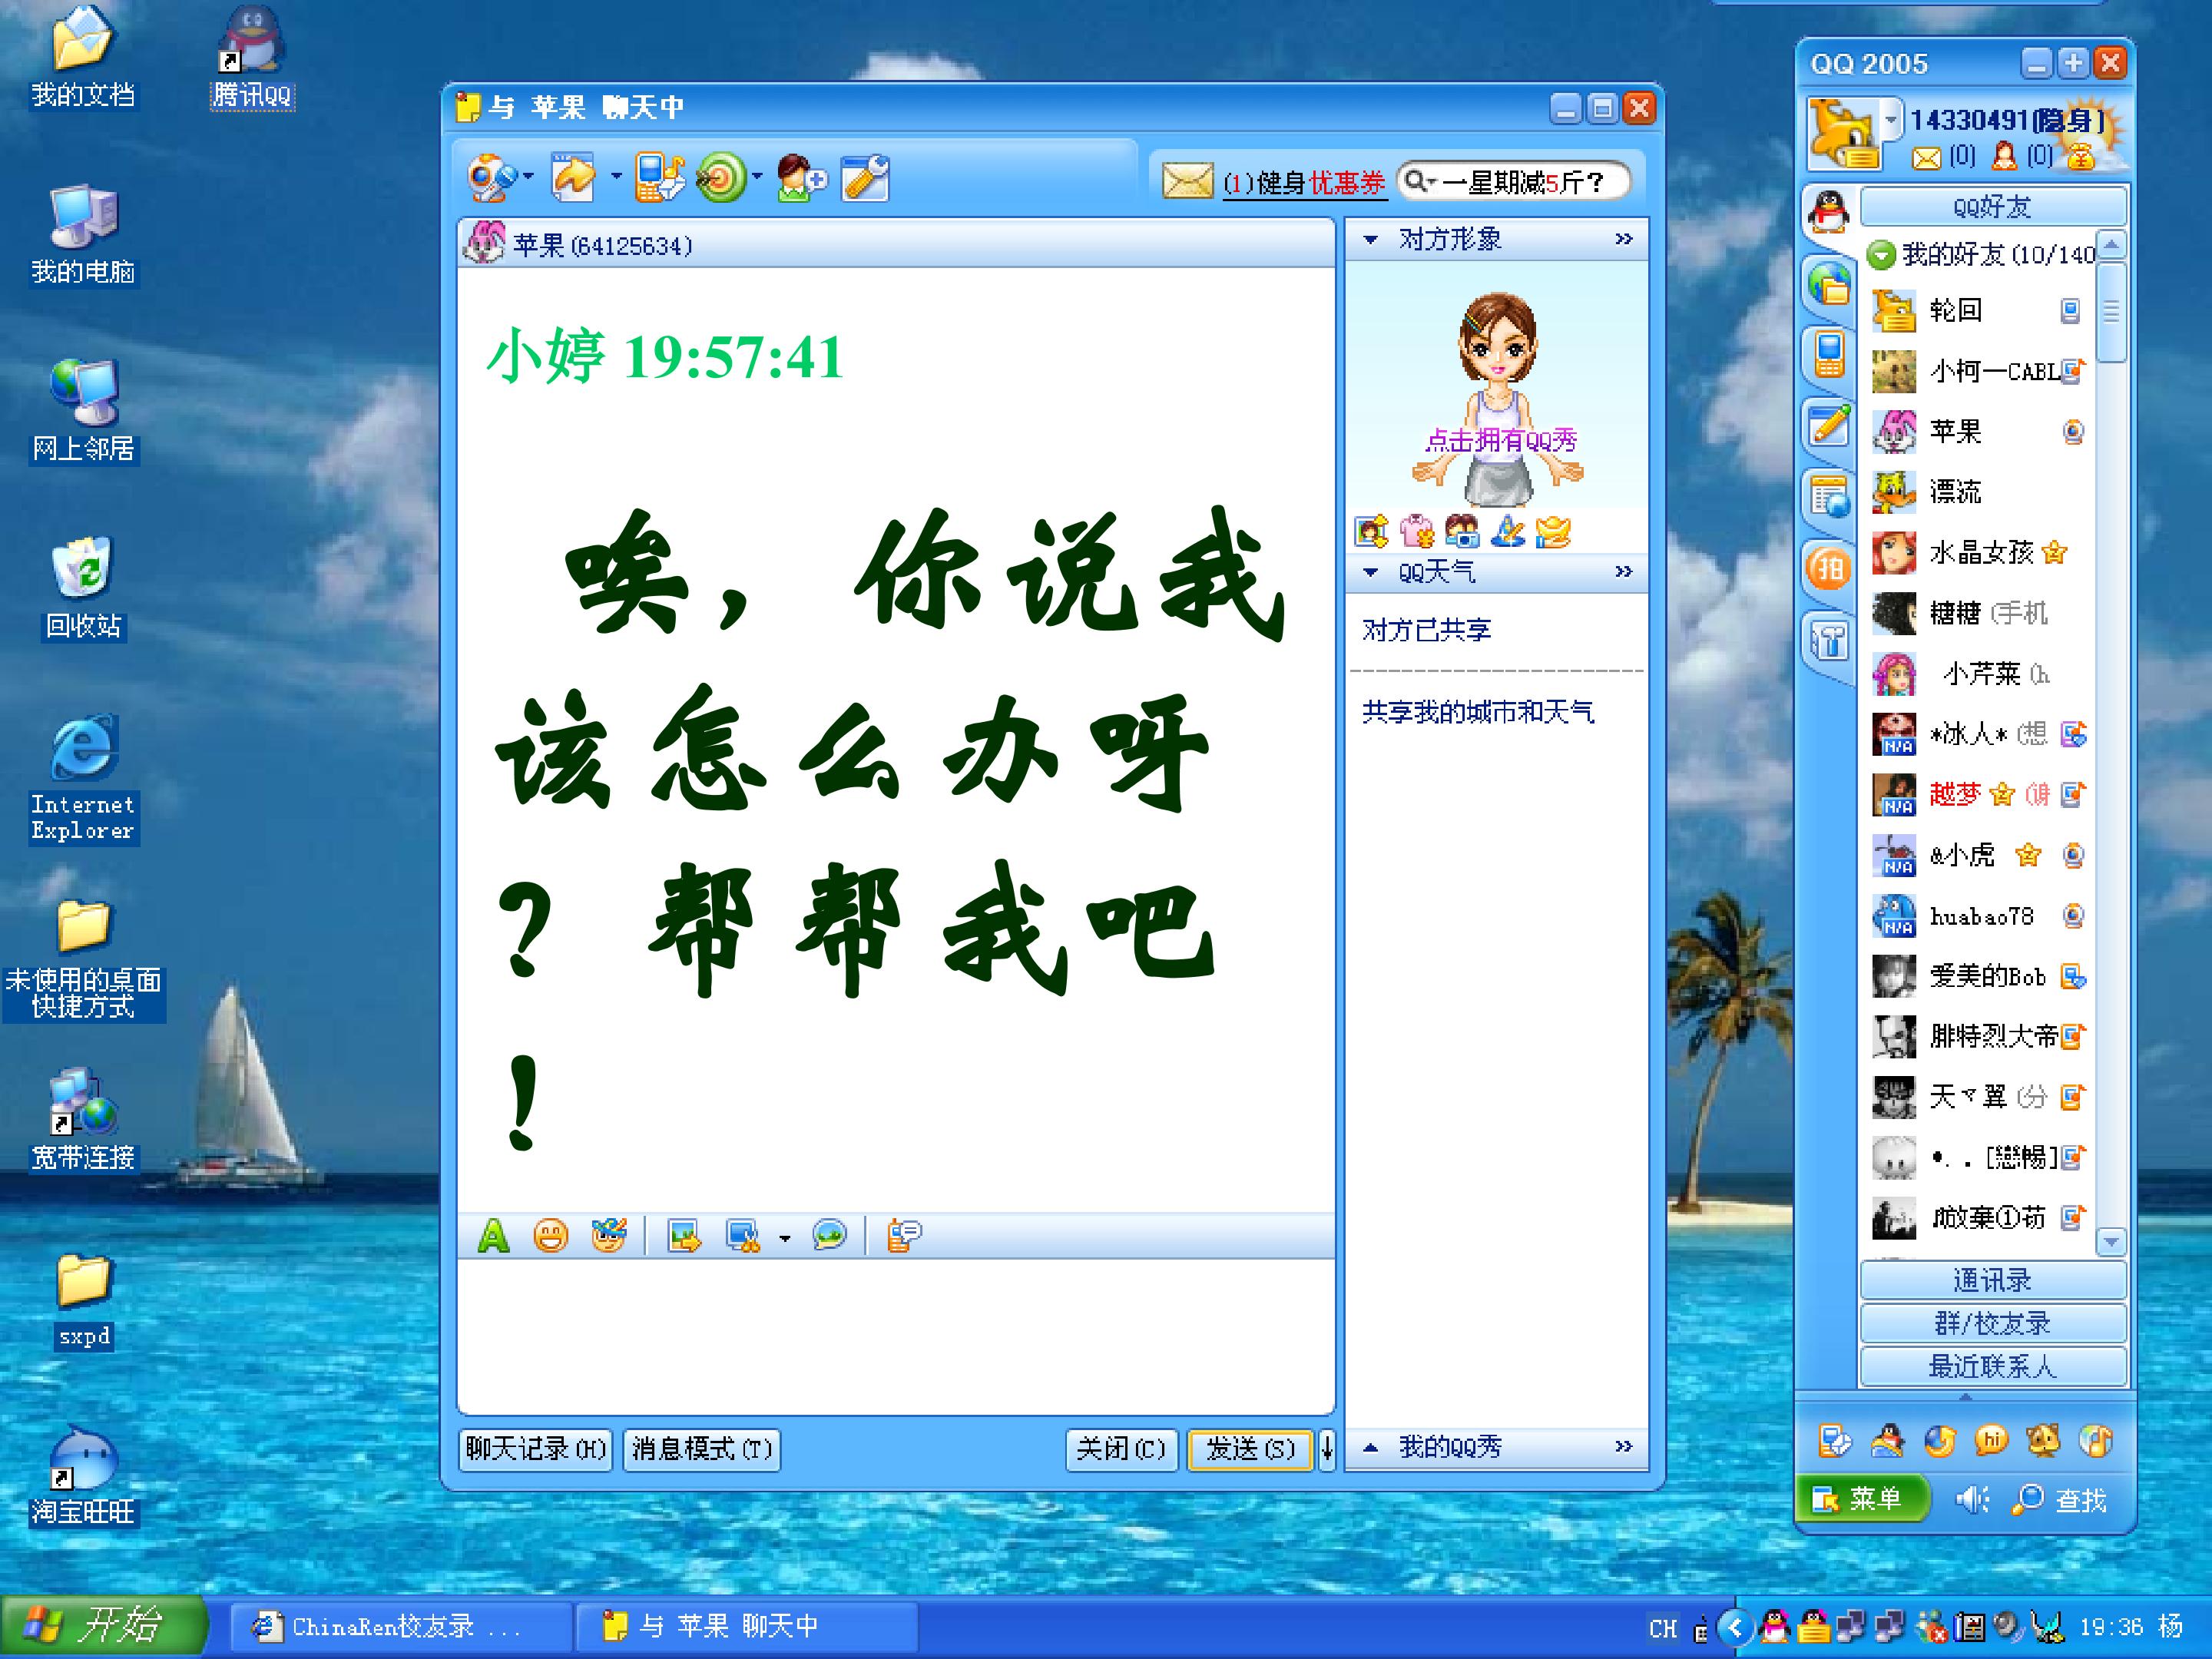The width and height of the screenshot is (2212, 1659).
Task: Click the ChinaRen校友录 taskbar item
Action: click(x=400, y=1626)
